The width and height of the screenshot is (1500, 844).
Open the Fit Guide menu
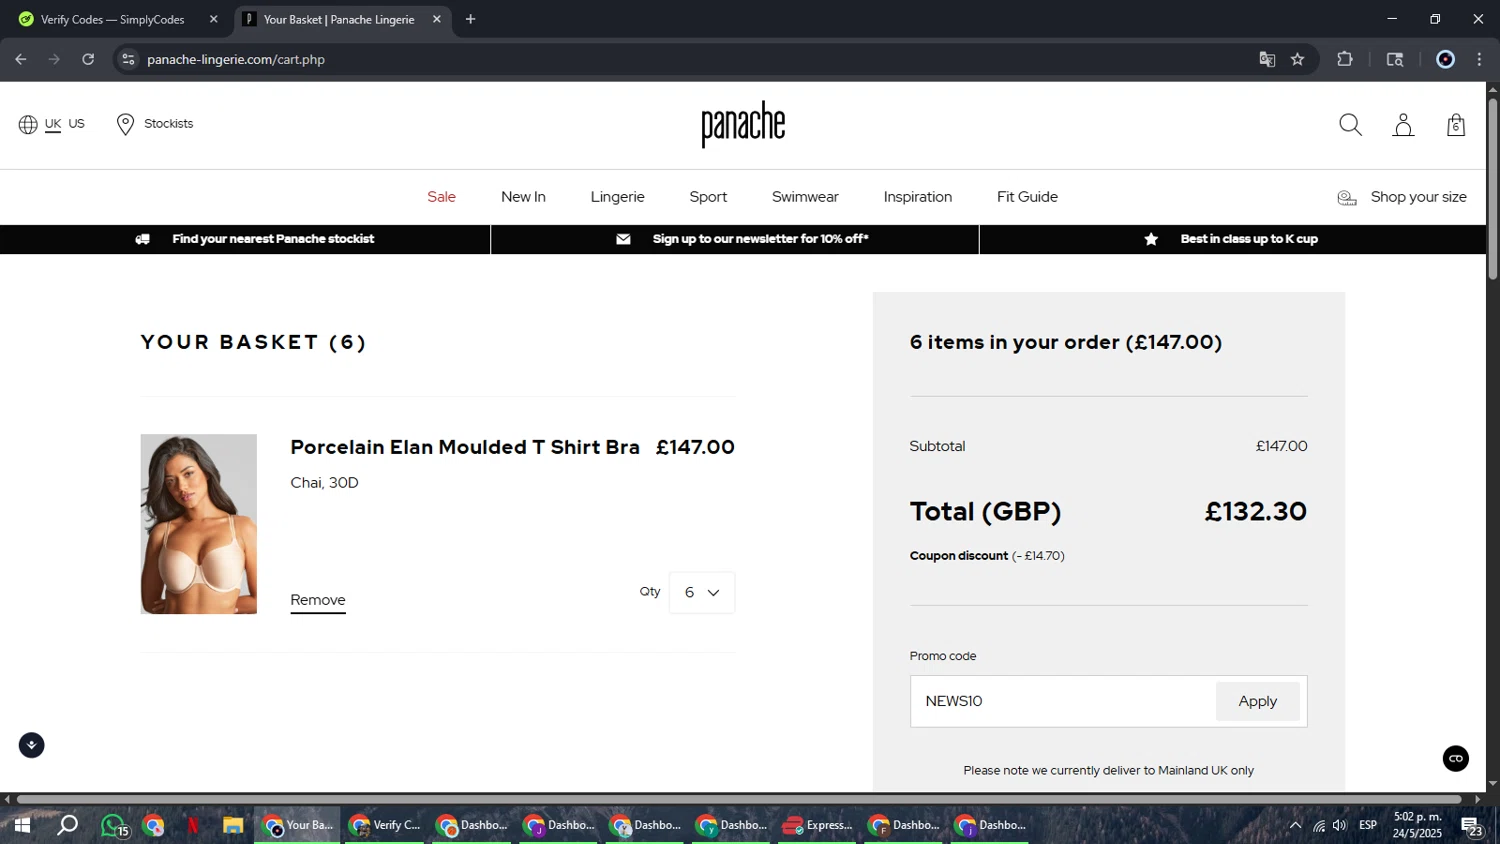(x=1027, y=197)
